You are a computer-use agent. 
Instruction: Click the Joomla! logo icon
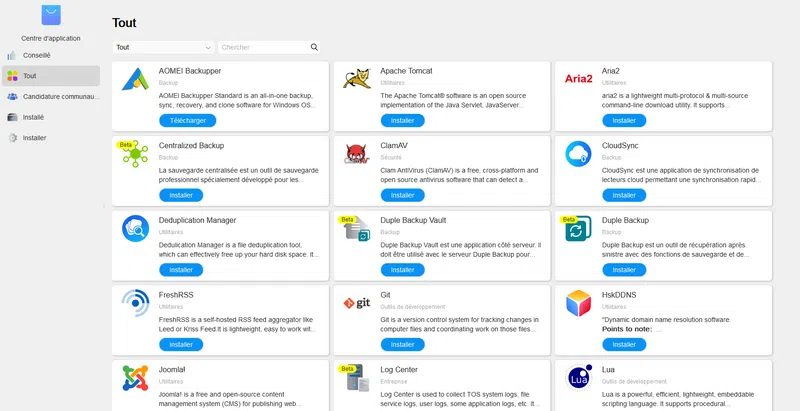(135, 378)
